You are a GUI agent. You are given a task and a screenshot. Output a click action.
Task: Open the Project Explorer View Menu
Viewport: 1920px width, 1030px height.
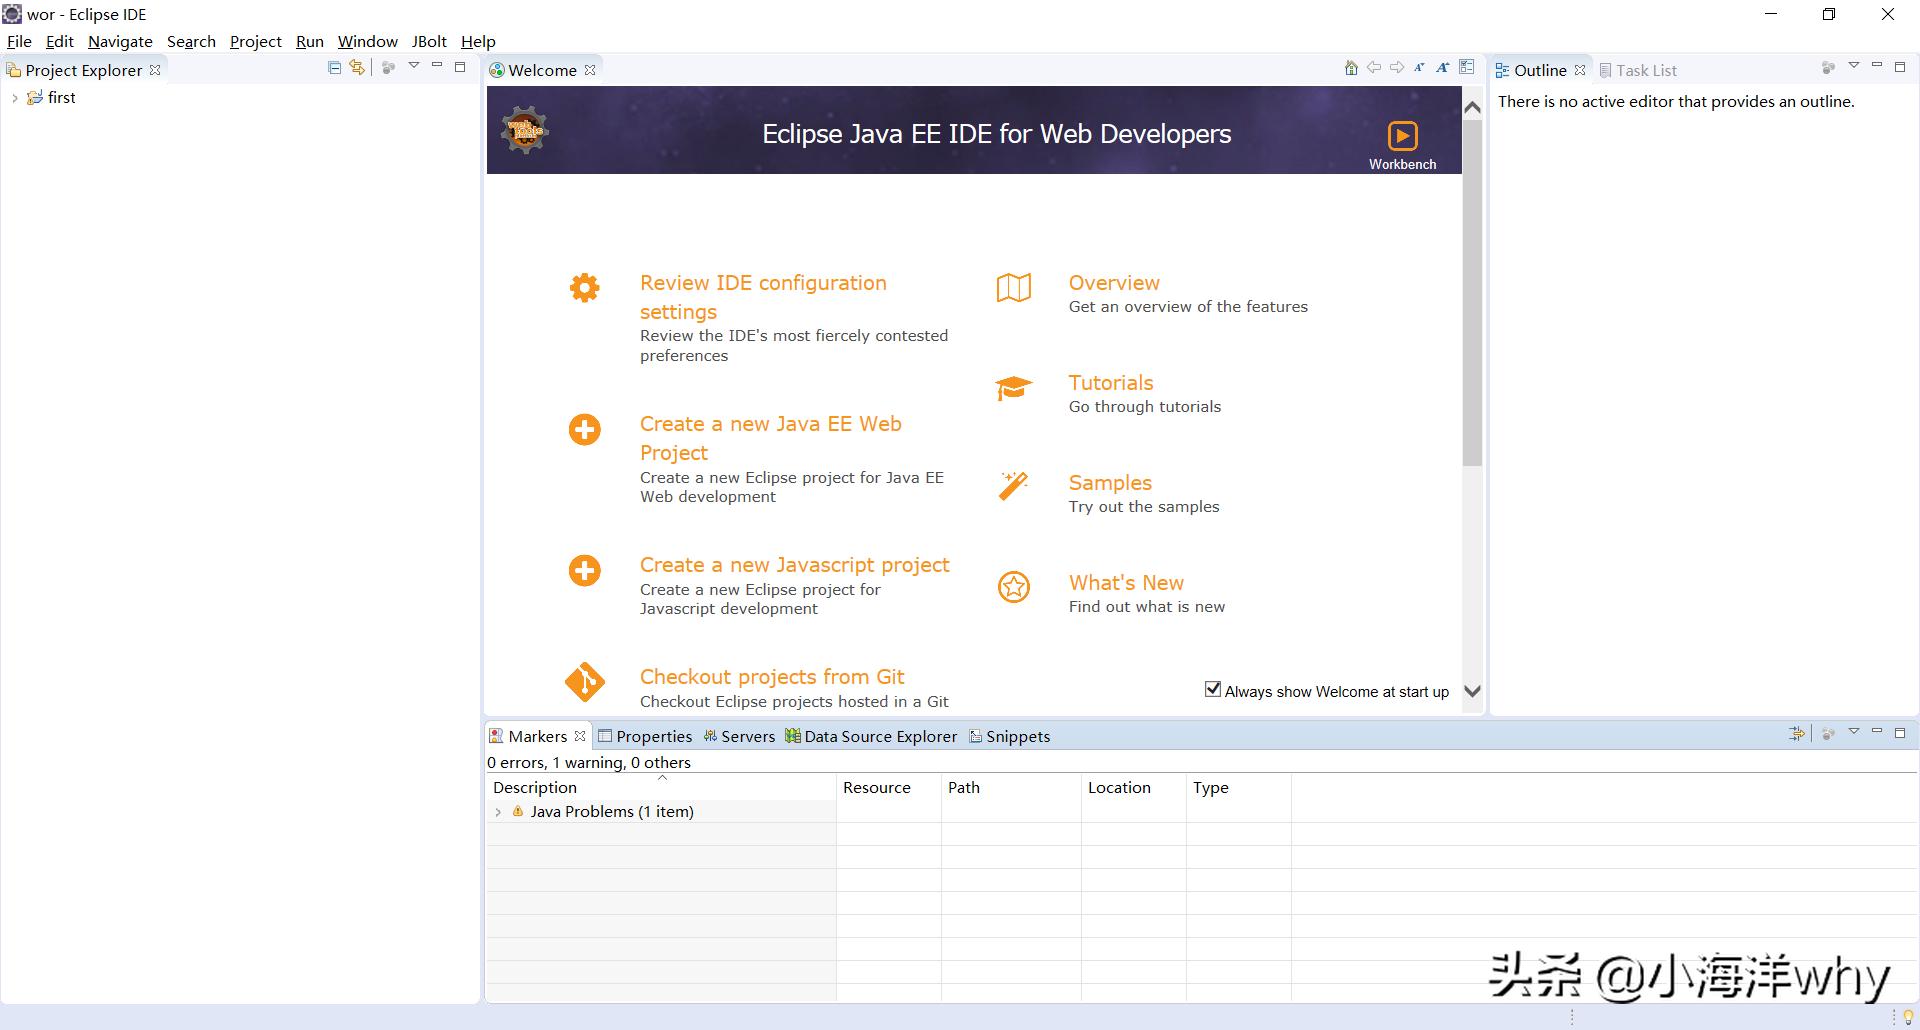[413, 66]
